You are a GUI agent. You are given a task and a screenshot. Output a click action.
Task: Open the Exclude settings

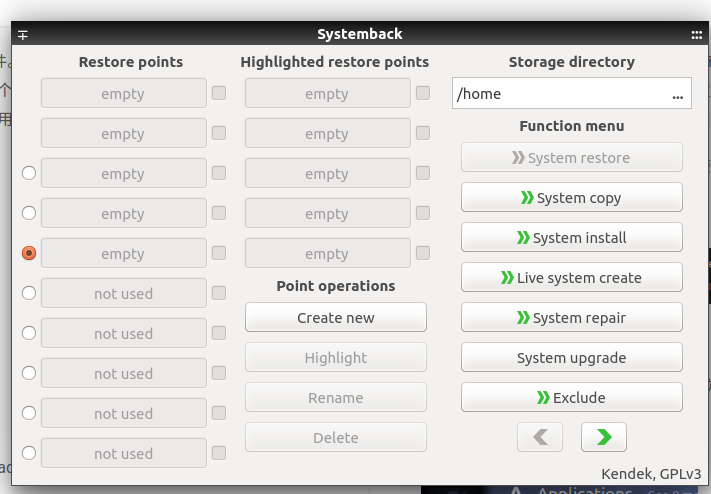point(572,398)
